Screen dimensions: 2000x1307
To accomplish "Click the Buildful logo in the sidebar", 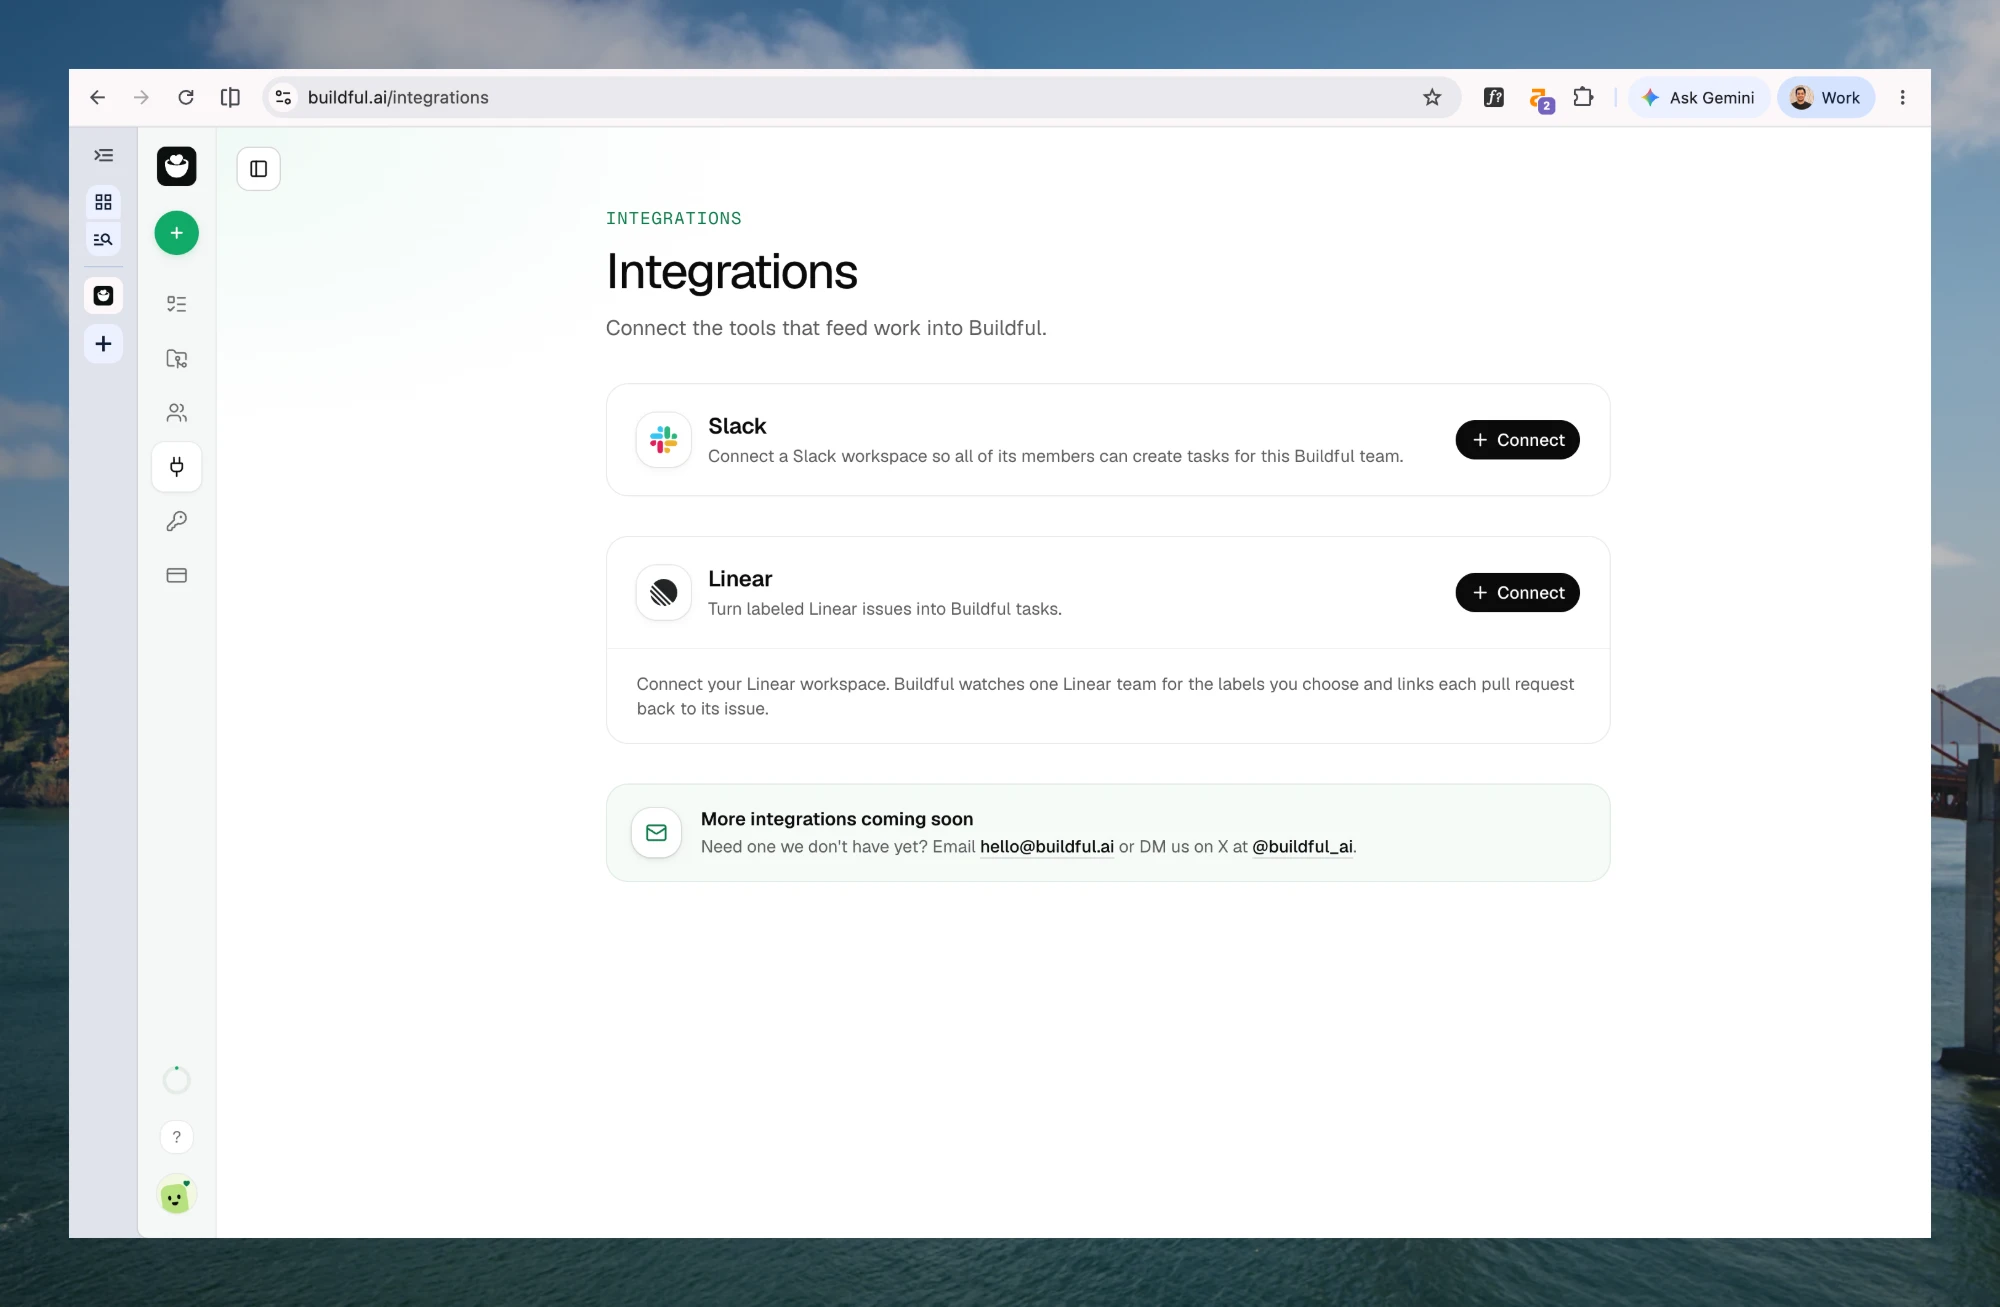I will coord(177,166).
